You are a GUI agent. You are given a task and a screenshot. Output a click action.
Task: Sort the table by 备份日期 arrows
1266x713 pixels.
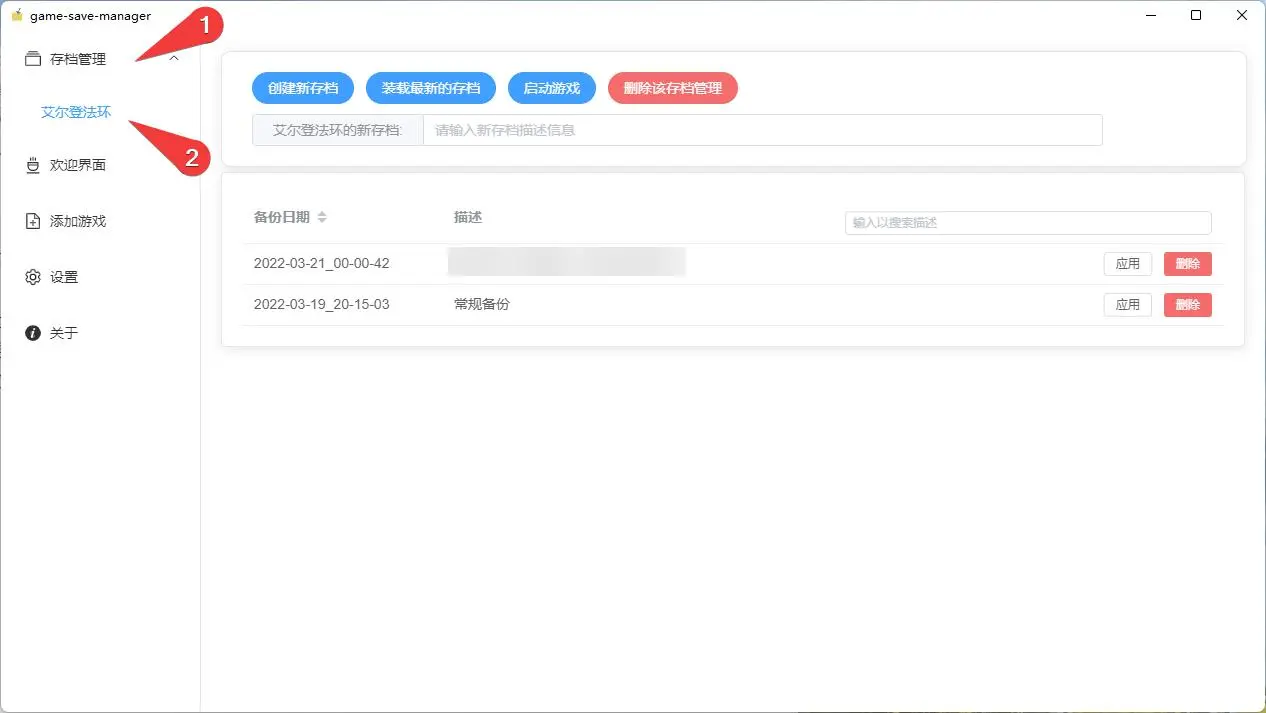(322, 217)
